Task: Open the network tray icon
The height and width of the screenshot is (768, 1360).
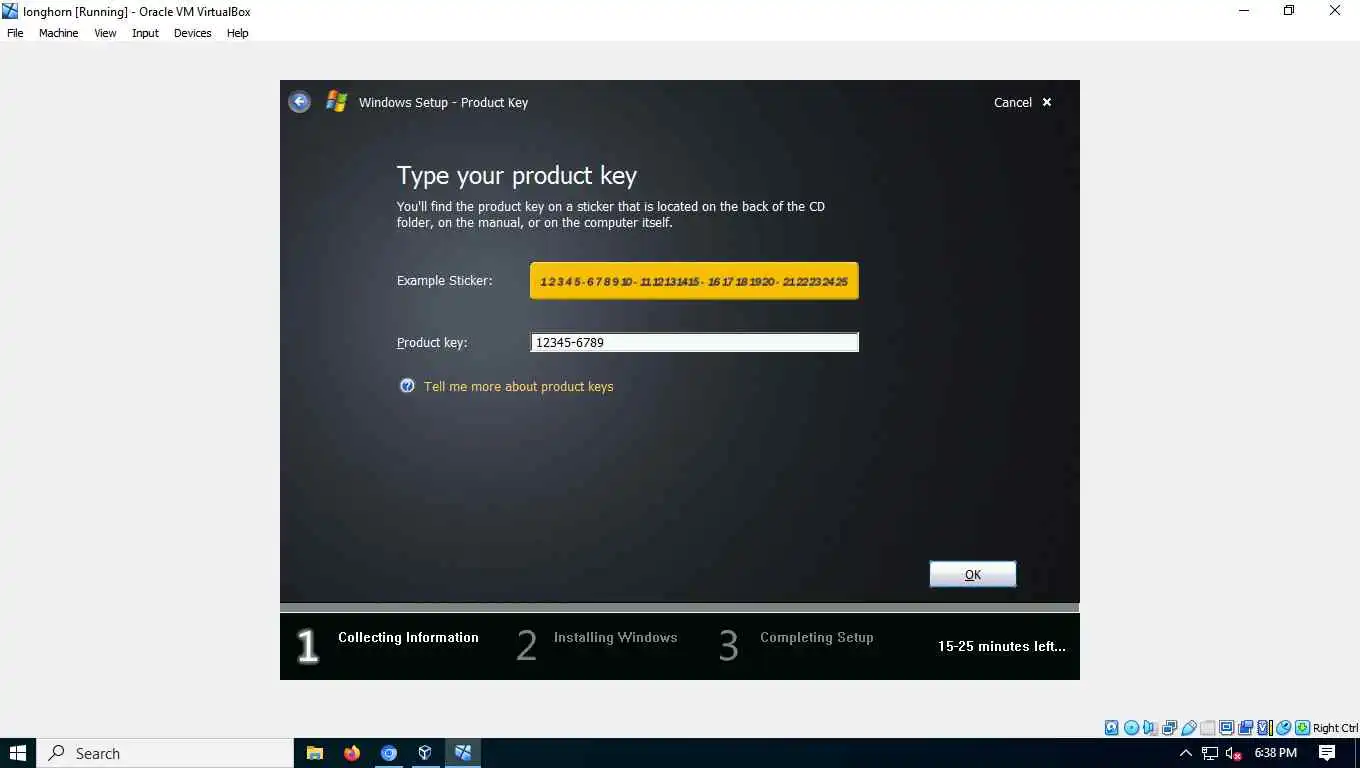Action: [1210, 753]
